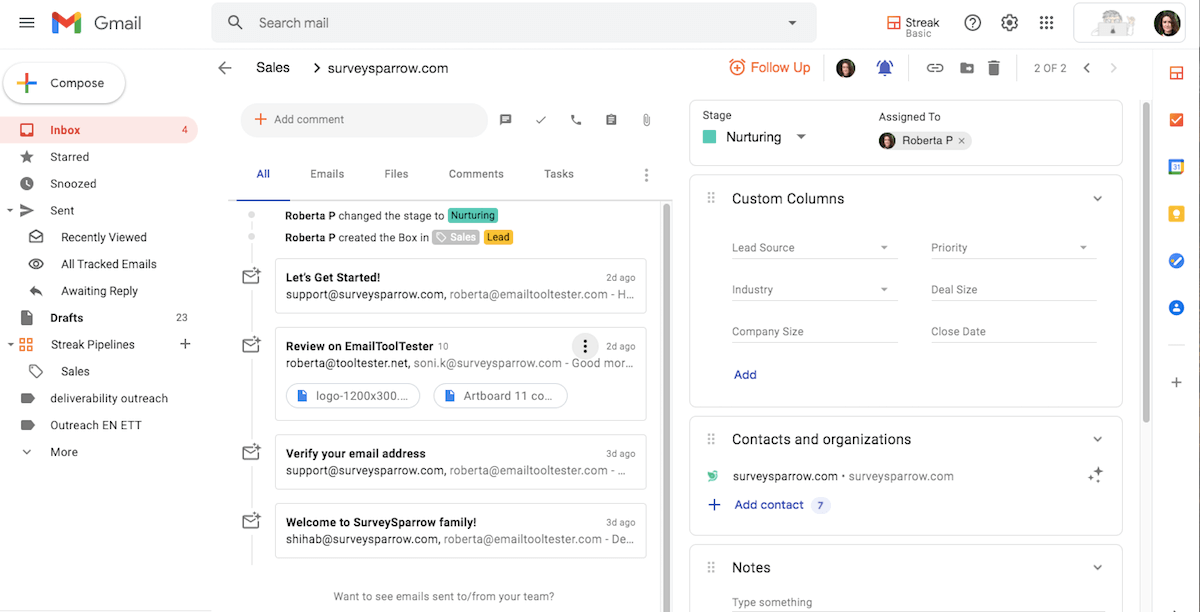Open the Nurturing stage dropdown
Viewport: 1200px width, 612px height.
pos(801,137)
